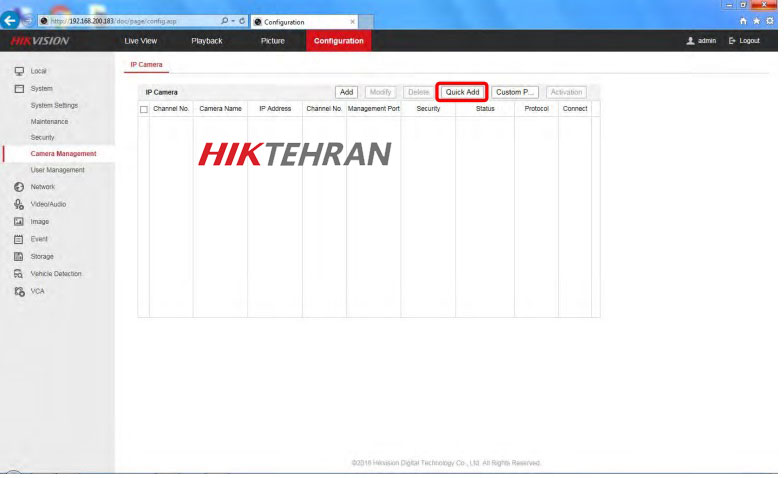The width and height of the screenshot is (784, 478).
Task: Click the Security column header
Action: [x=428, y=108]
